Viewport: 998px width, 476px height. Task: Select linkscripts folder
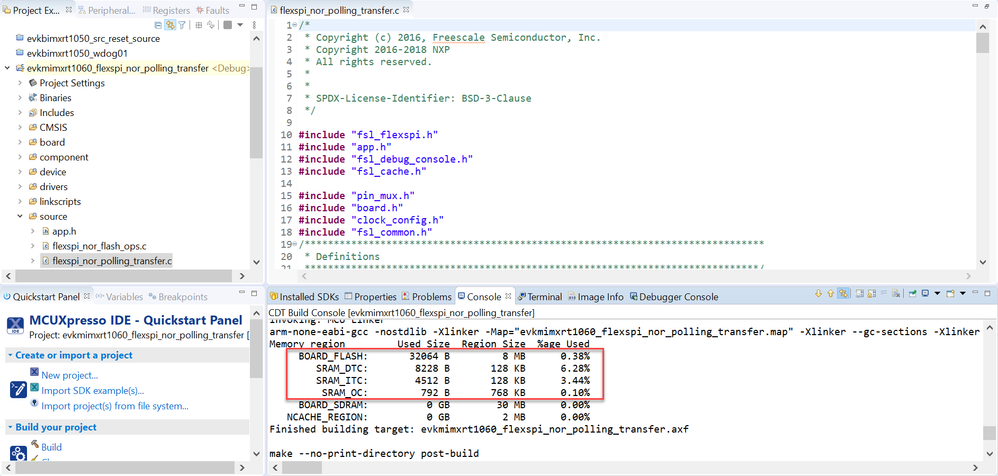(x=60, y=202)
